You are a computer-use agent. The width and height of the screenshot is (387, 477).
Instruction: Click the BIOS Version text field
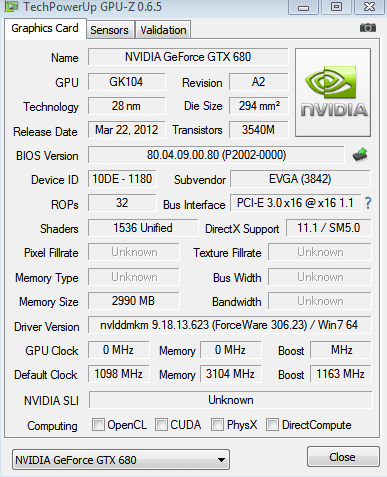[x=216, y=155]
